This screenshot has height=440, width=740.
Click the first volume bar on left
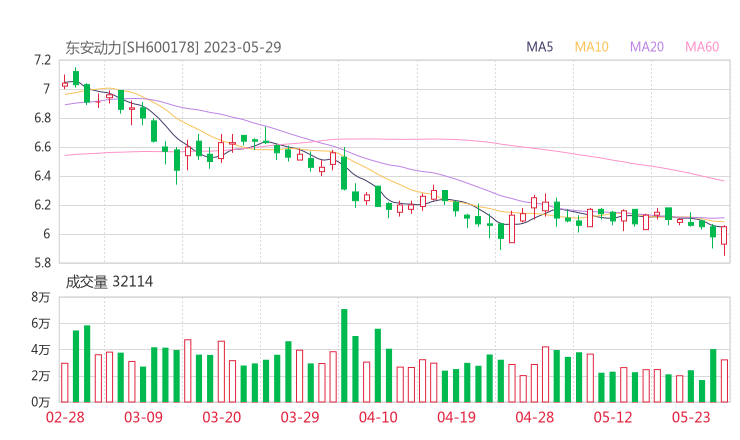click(65, 382)
